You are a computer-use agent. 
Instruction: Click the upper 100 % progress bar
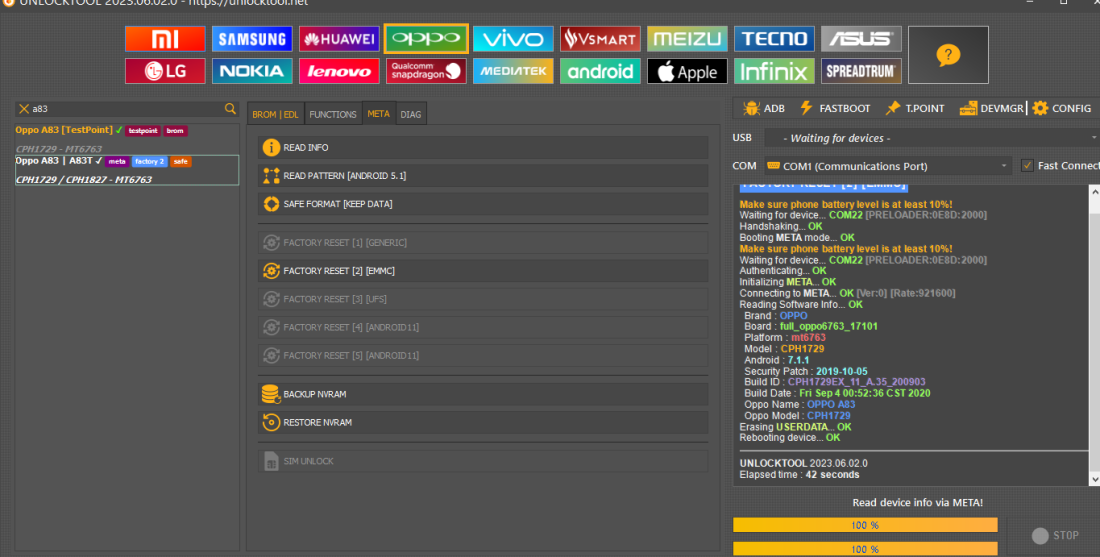[865, 525]
